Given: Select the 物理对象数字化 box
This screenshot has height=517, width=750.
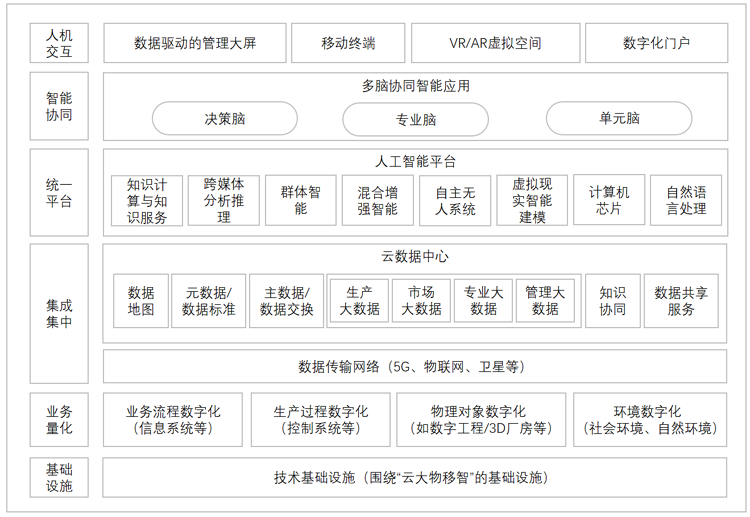Looking at the screenshot, I should pos(481,420).
